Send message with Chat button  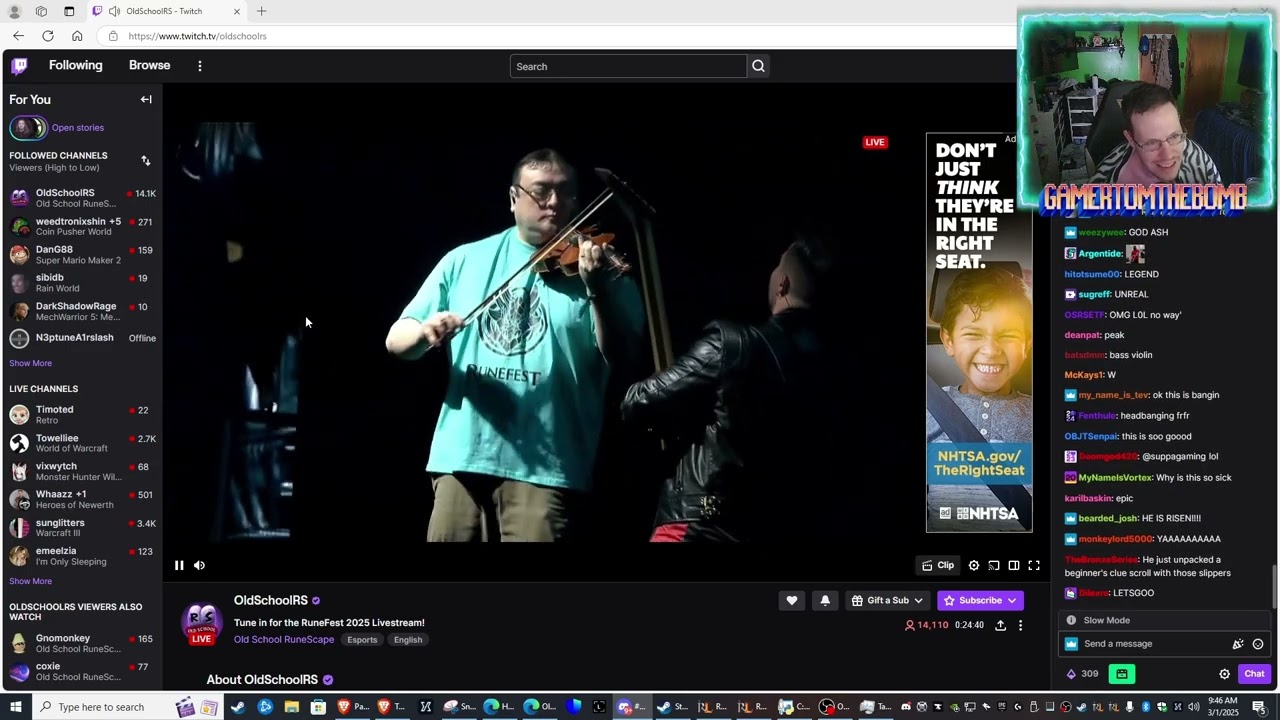point(1254,674)
